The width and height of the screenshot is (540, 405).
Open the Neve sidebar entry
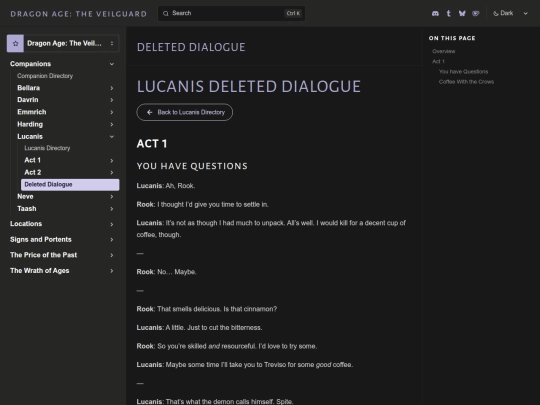[25, 196]
